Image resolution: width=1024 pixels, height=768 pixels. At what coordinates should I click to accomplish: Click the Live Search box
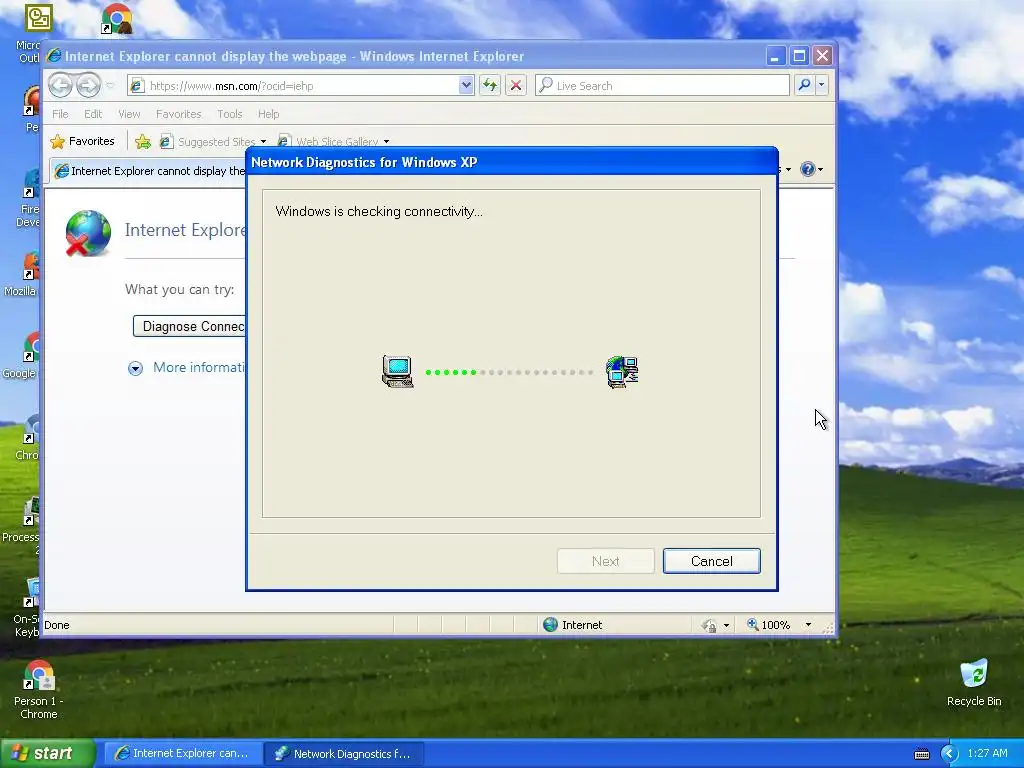pyautogui.click(x=662, y=86)
